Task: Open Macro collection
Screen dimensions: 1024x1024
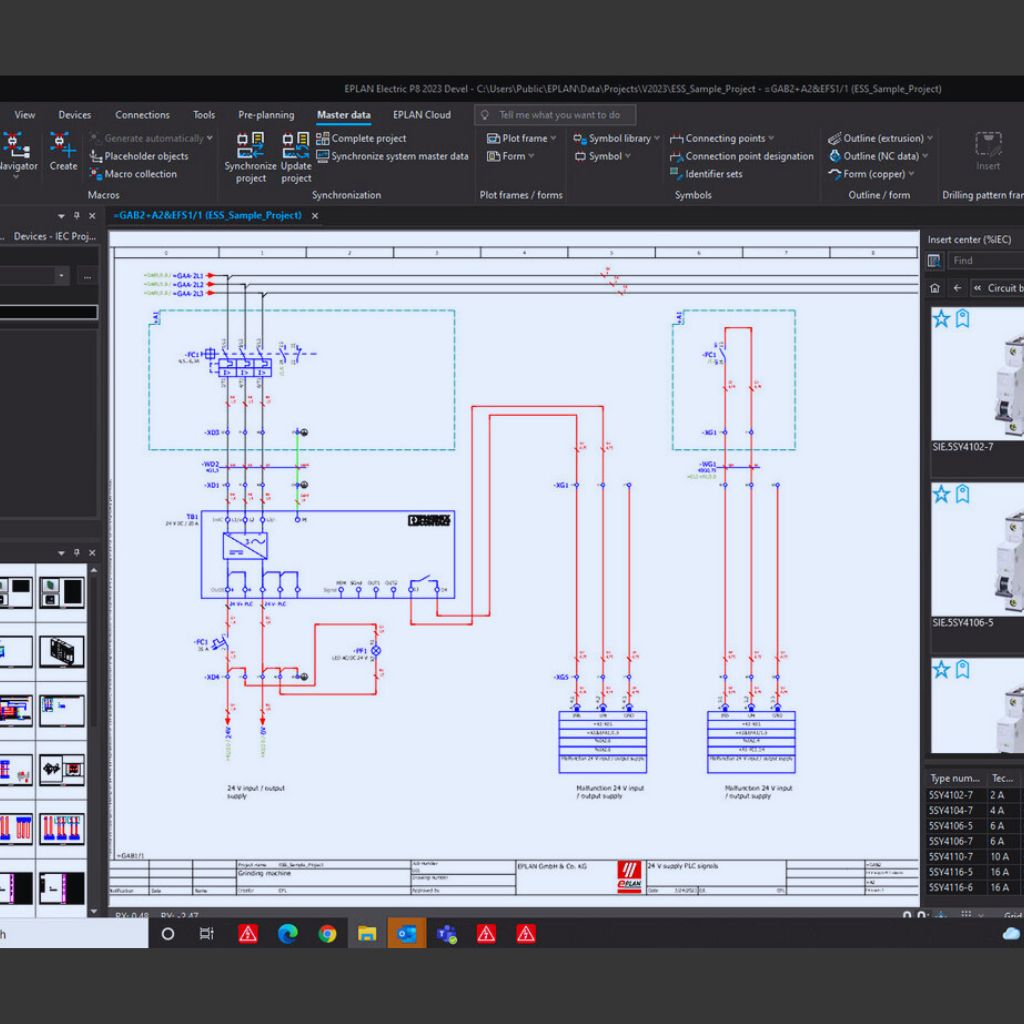Action: [x=133, y=174]
